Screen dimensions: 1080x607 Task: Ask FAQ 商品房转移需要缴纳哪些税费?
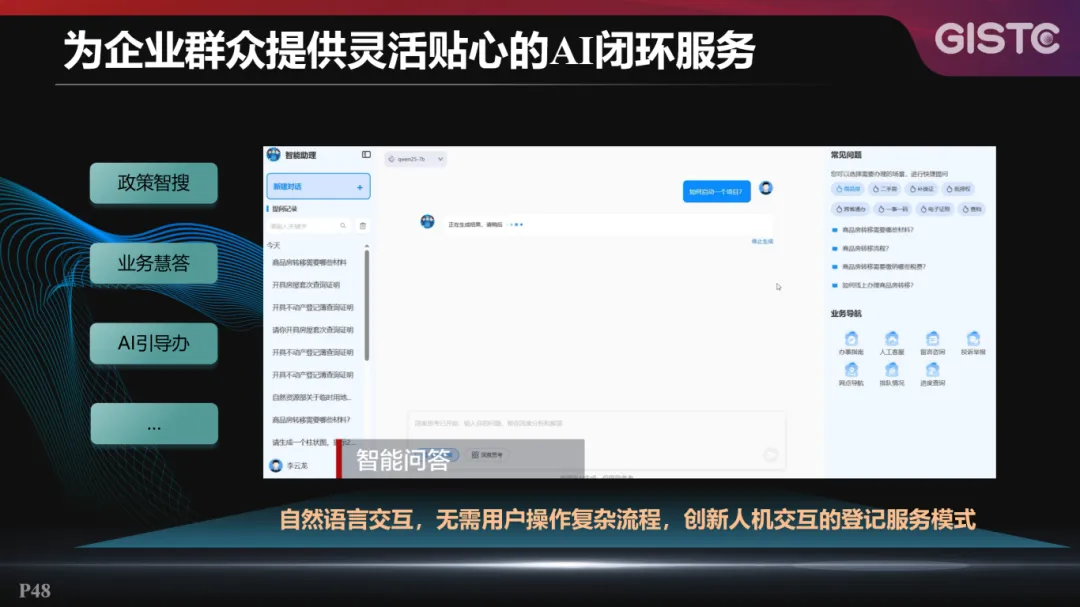(884, 267)
